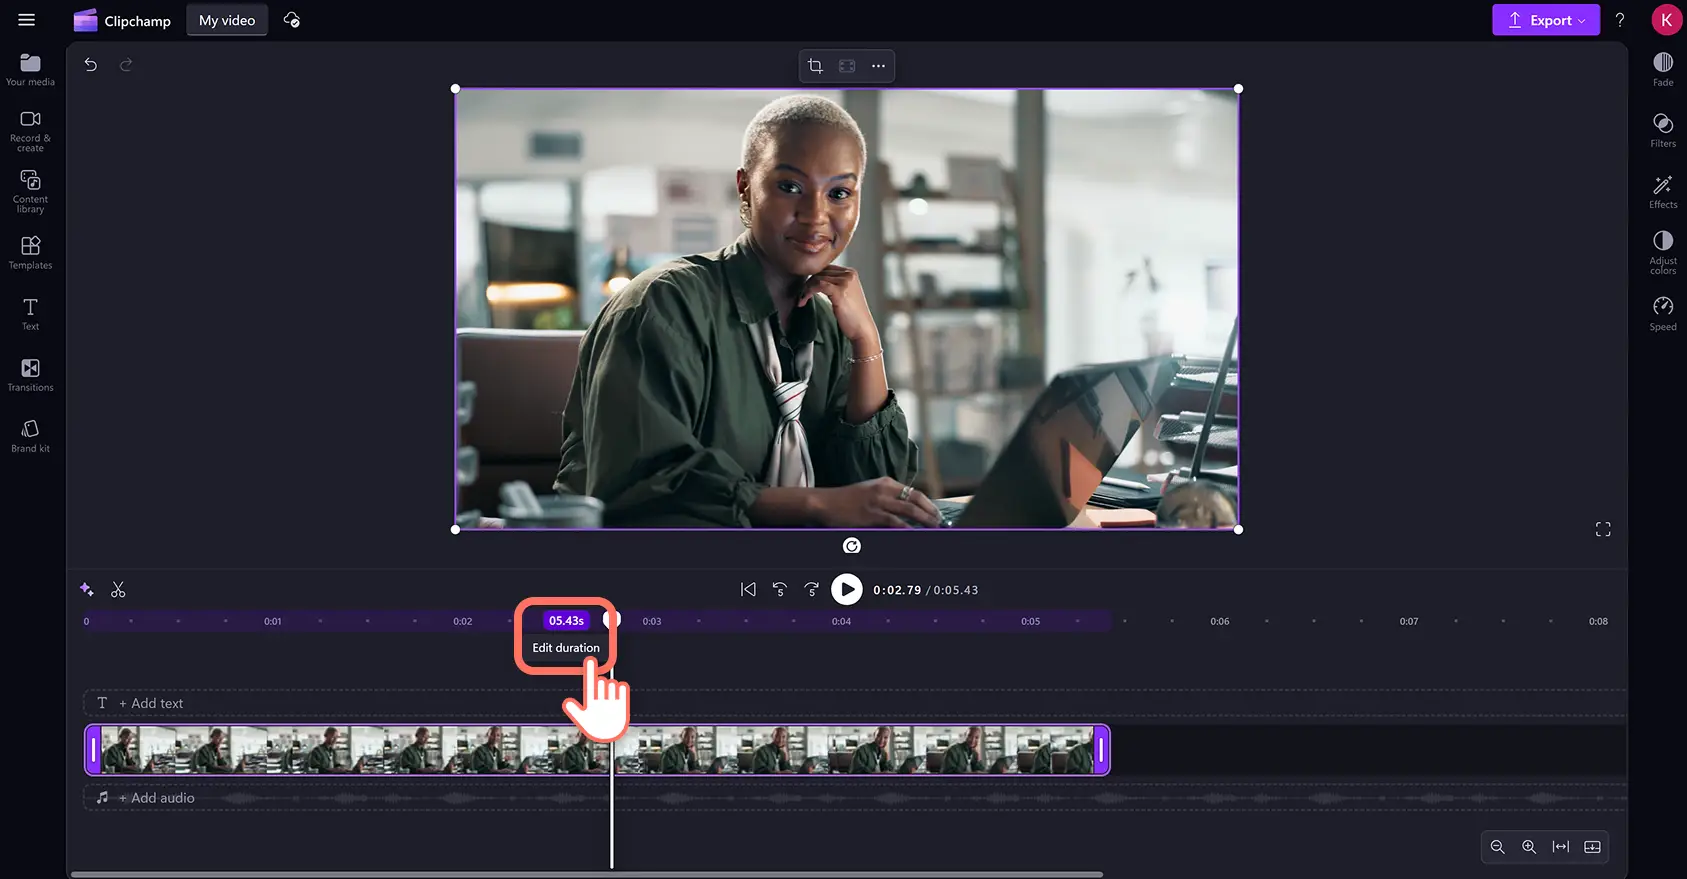Enter fullscreen preview mode
This screenshot has width=1687, height=879.
[1602, 529]
